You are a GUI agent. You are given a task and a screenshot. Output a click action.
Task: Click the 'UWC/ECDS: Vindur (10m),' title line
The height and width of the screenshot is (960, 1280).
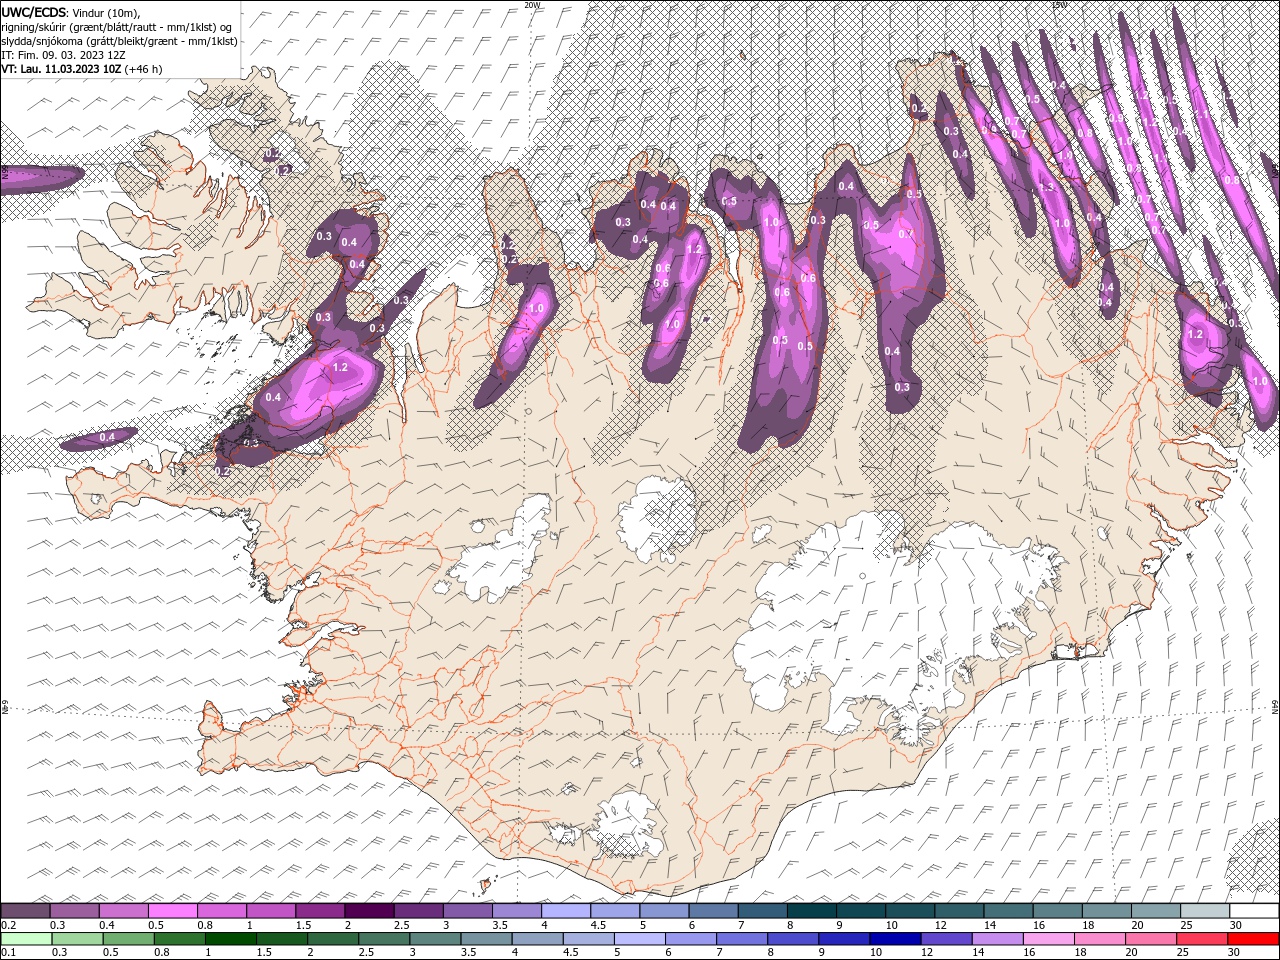(71, 12)
